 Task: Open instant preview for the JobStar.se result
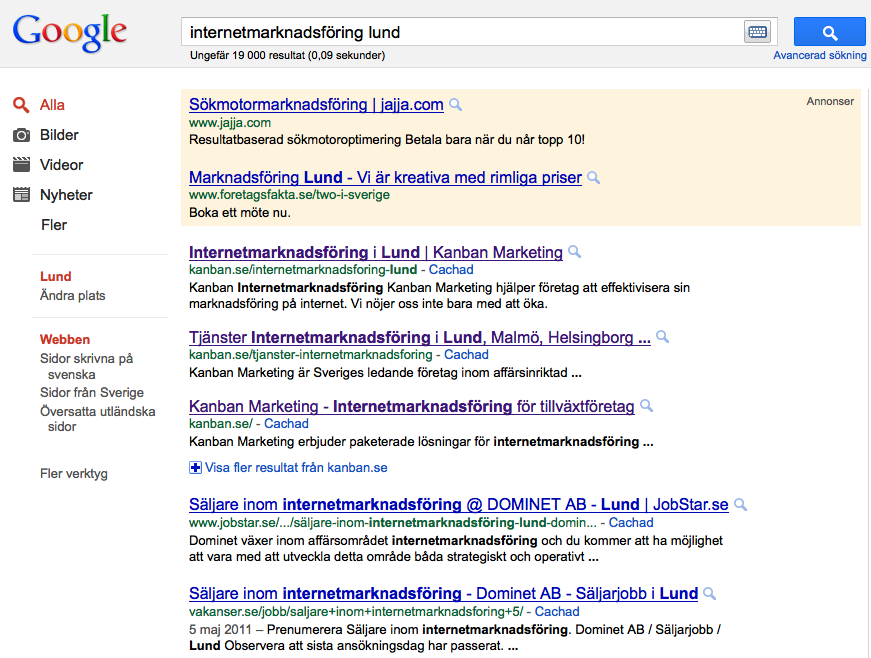740,504
